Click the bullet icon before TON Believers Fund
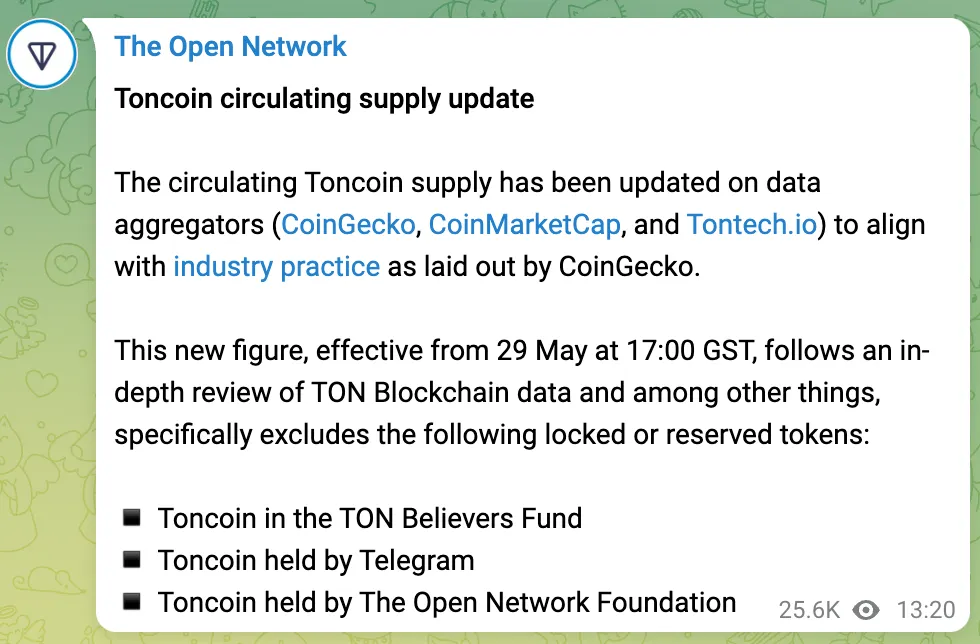The image size is (980, 644). 131,517
